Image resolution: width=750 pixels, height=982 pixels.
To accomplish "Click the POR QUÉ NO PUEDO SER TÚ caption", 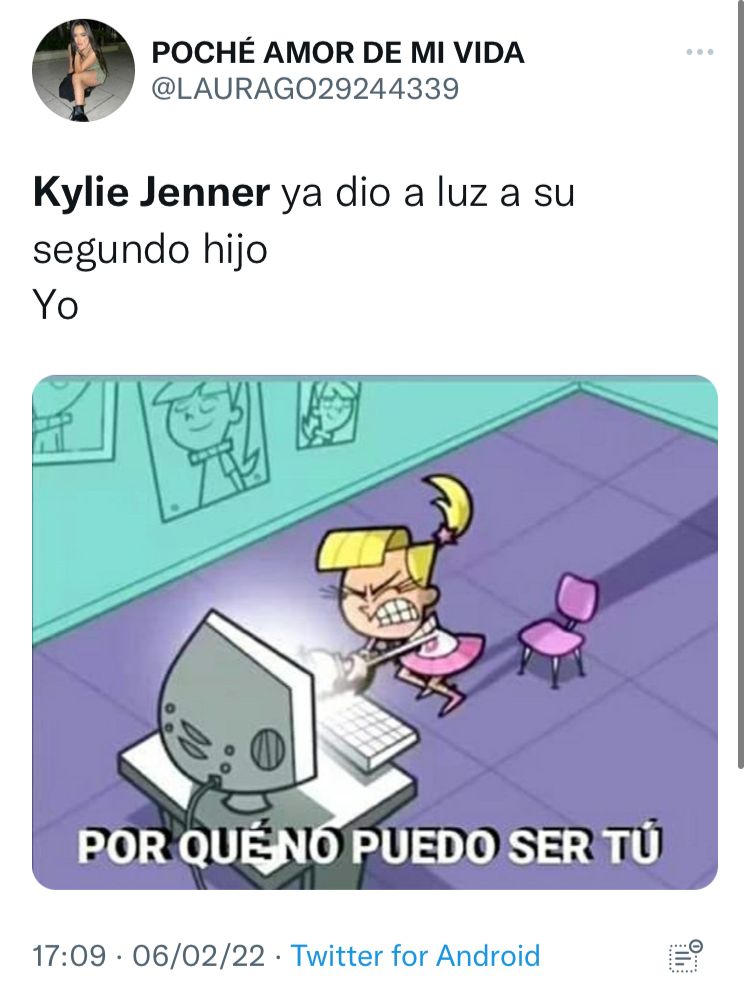I will [x=369, y=846].
